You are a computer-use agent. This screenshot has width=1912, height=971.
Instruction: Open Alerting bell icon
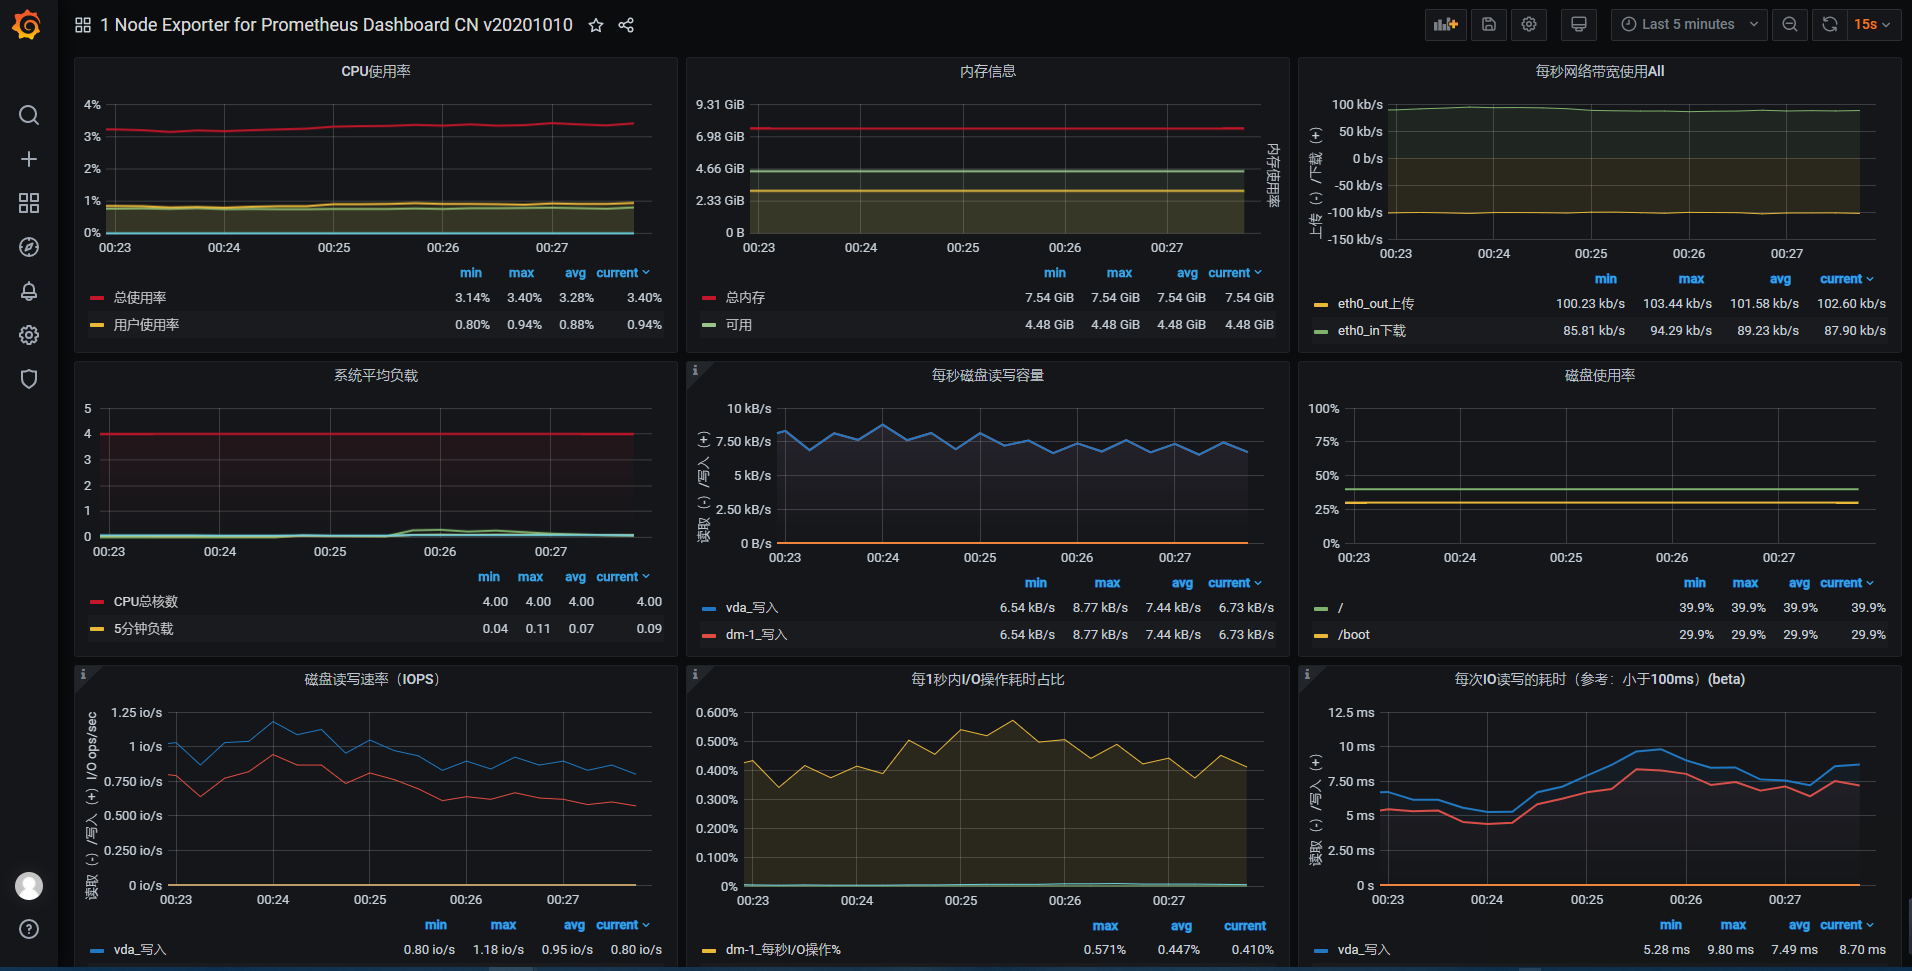coord(29,291)
